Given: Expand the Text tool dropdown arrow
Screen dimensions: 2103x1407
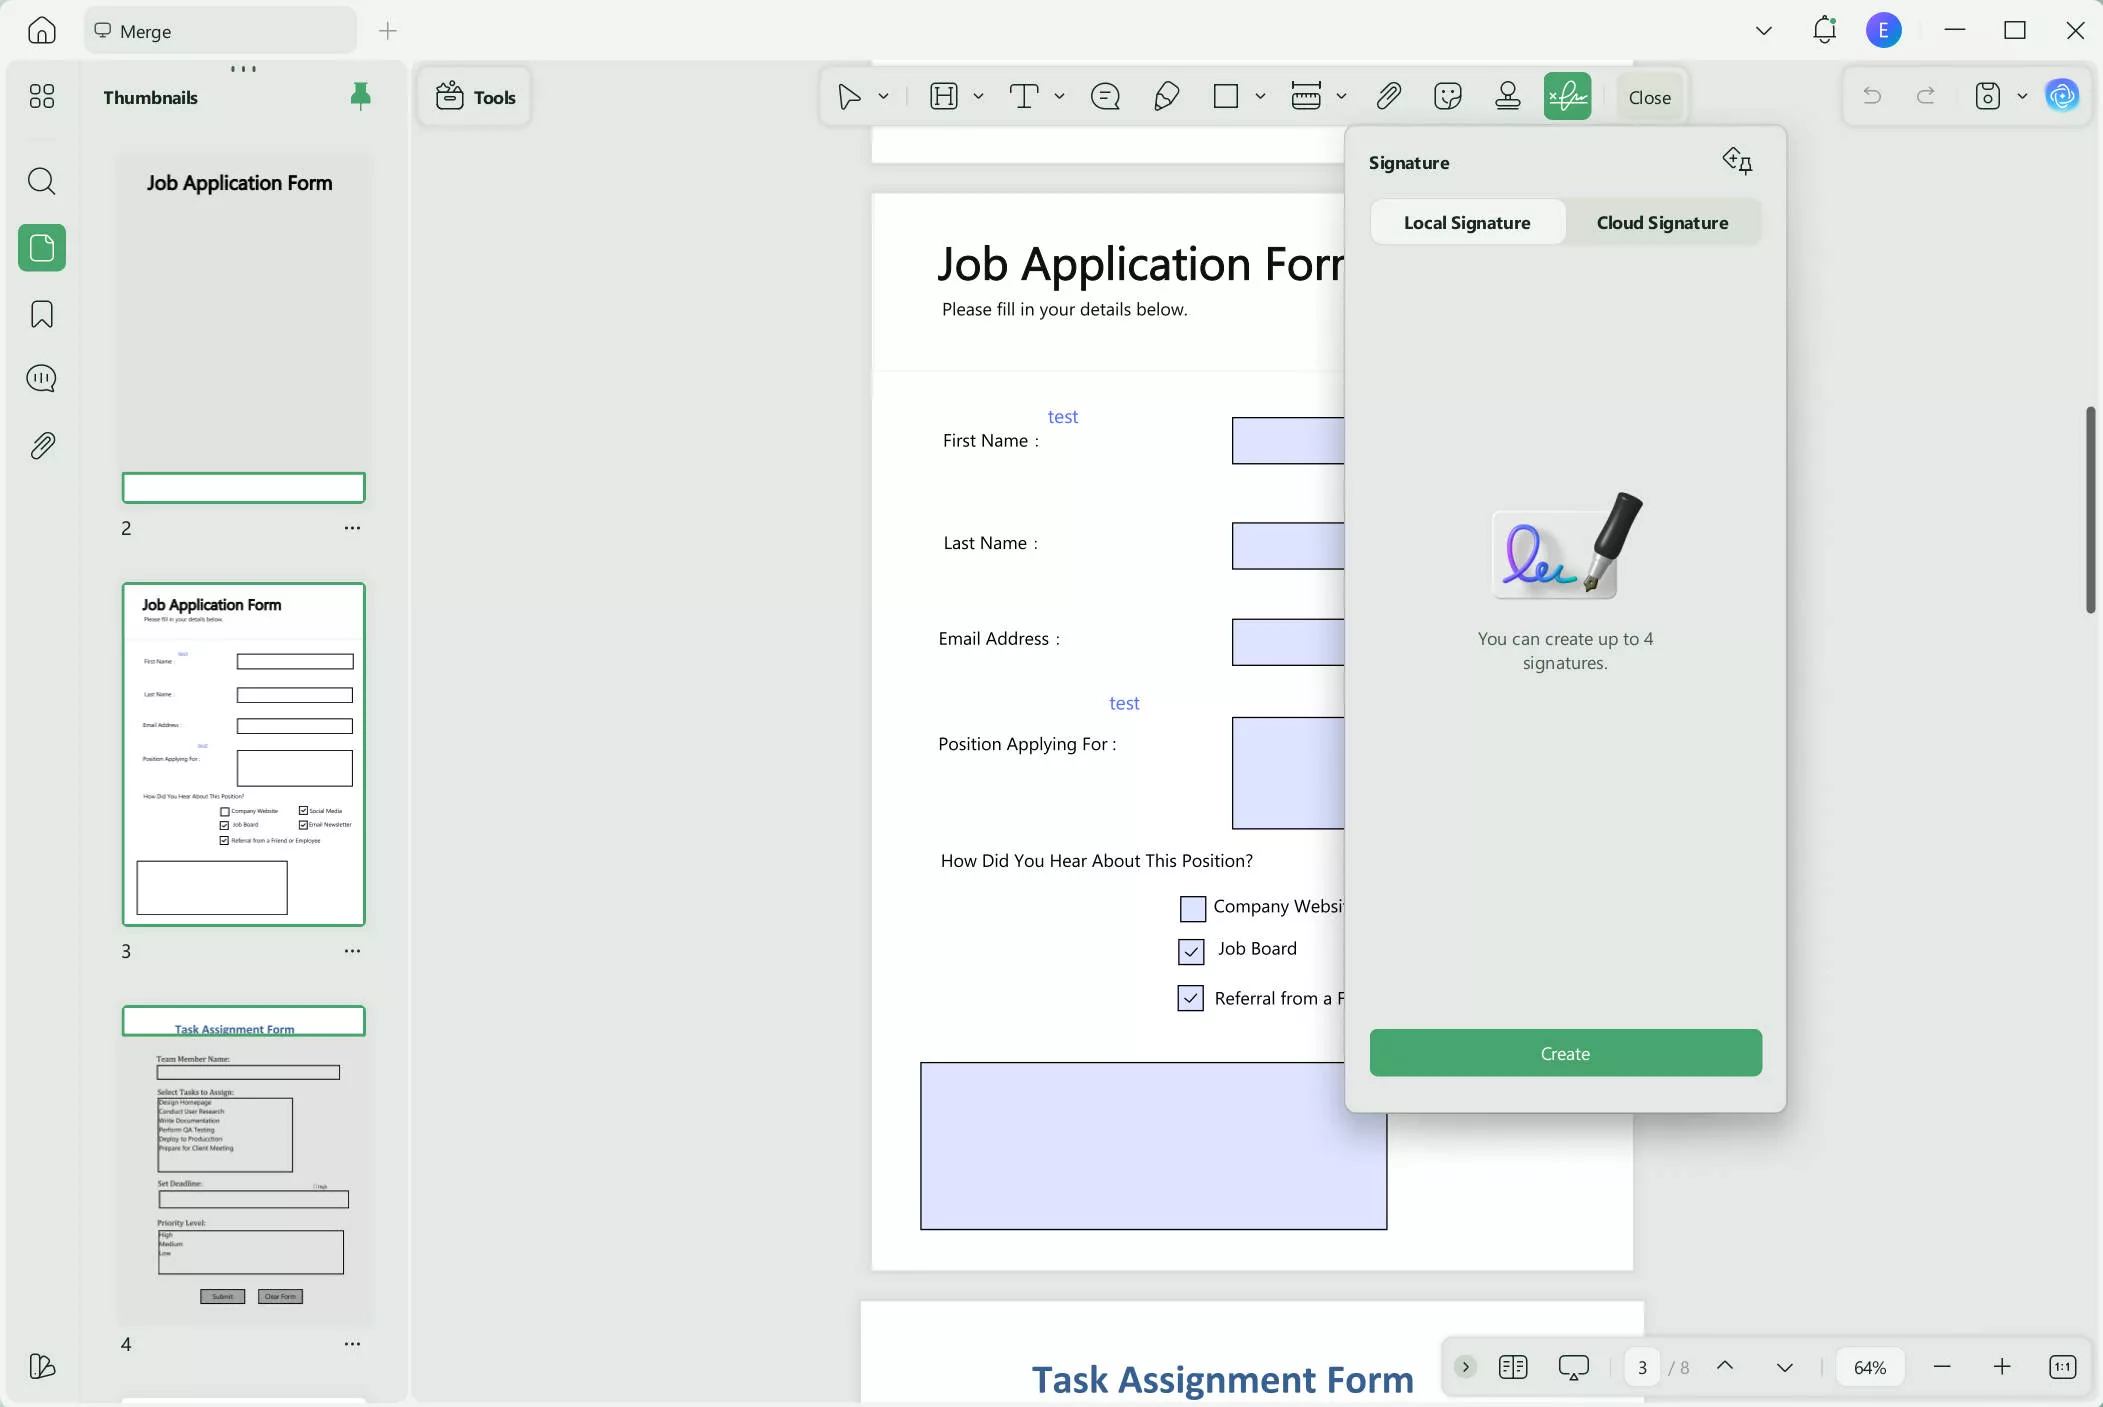Looking at the screenshot, I should tap(1059, 97).
